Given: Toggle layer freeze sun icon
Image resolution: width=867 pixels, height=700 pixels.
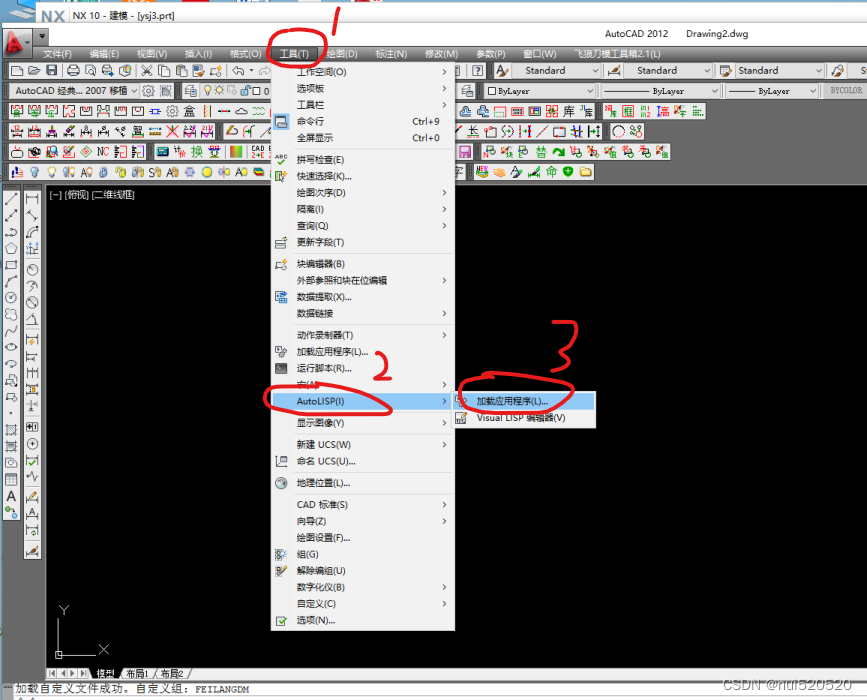Looking at the screenshot, I should click(220, 91).
